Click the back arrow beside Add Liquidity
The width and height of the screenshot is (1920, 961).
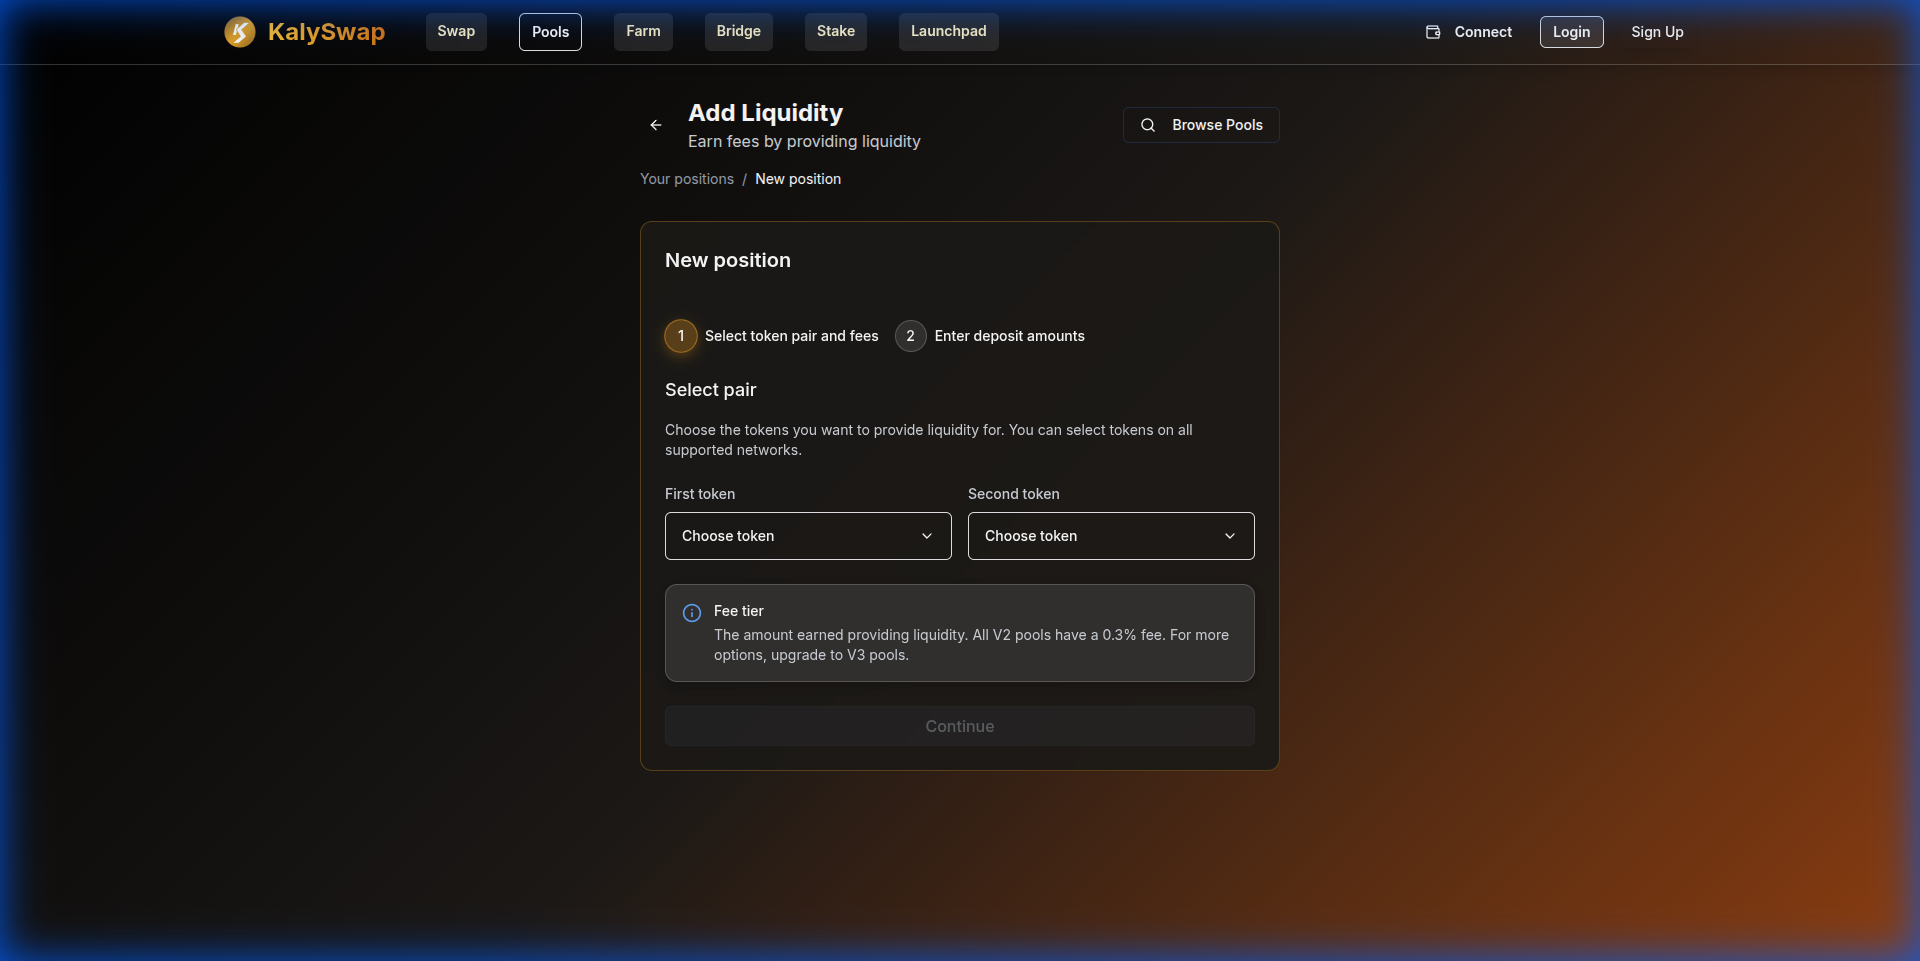655,125
